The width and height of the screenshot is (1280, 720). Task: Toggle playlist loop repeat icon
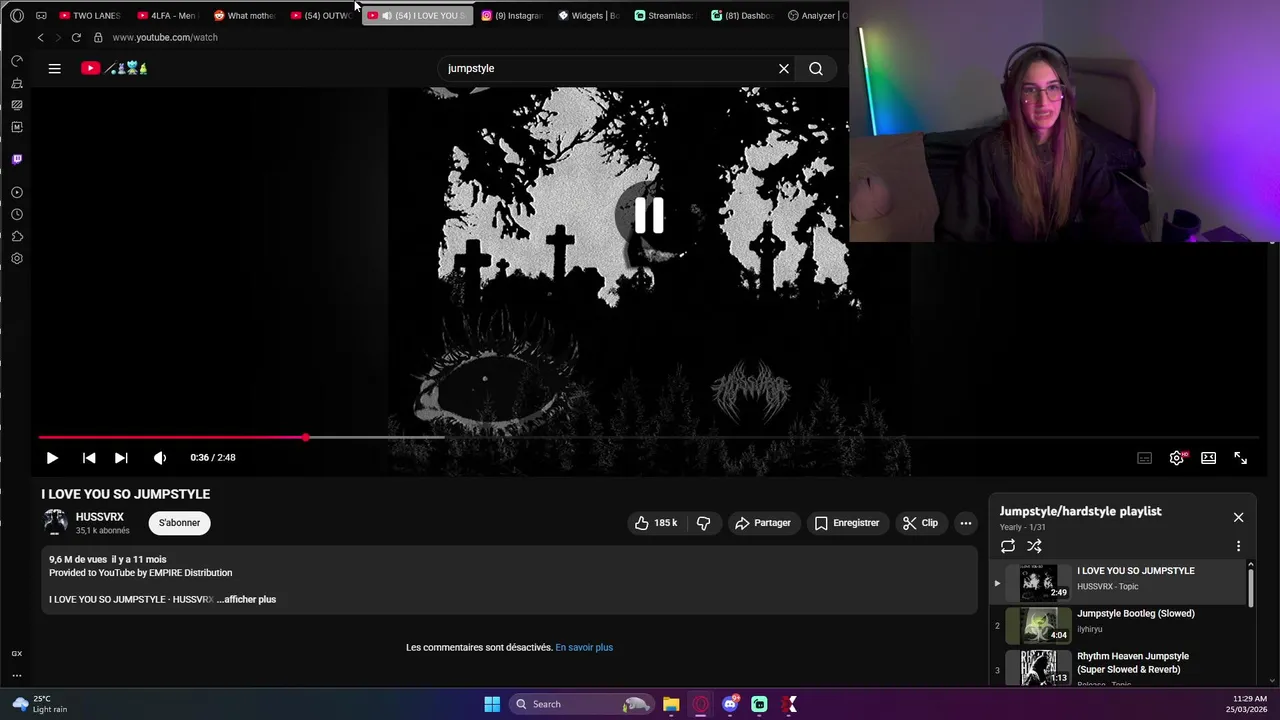(1008, 546)
